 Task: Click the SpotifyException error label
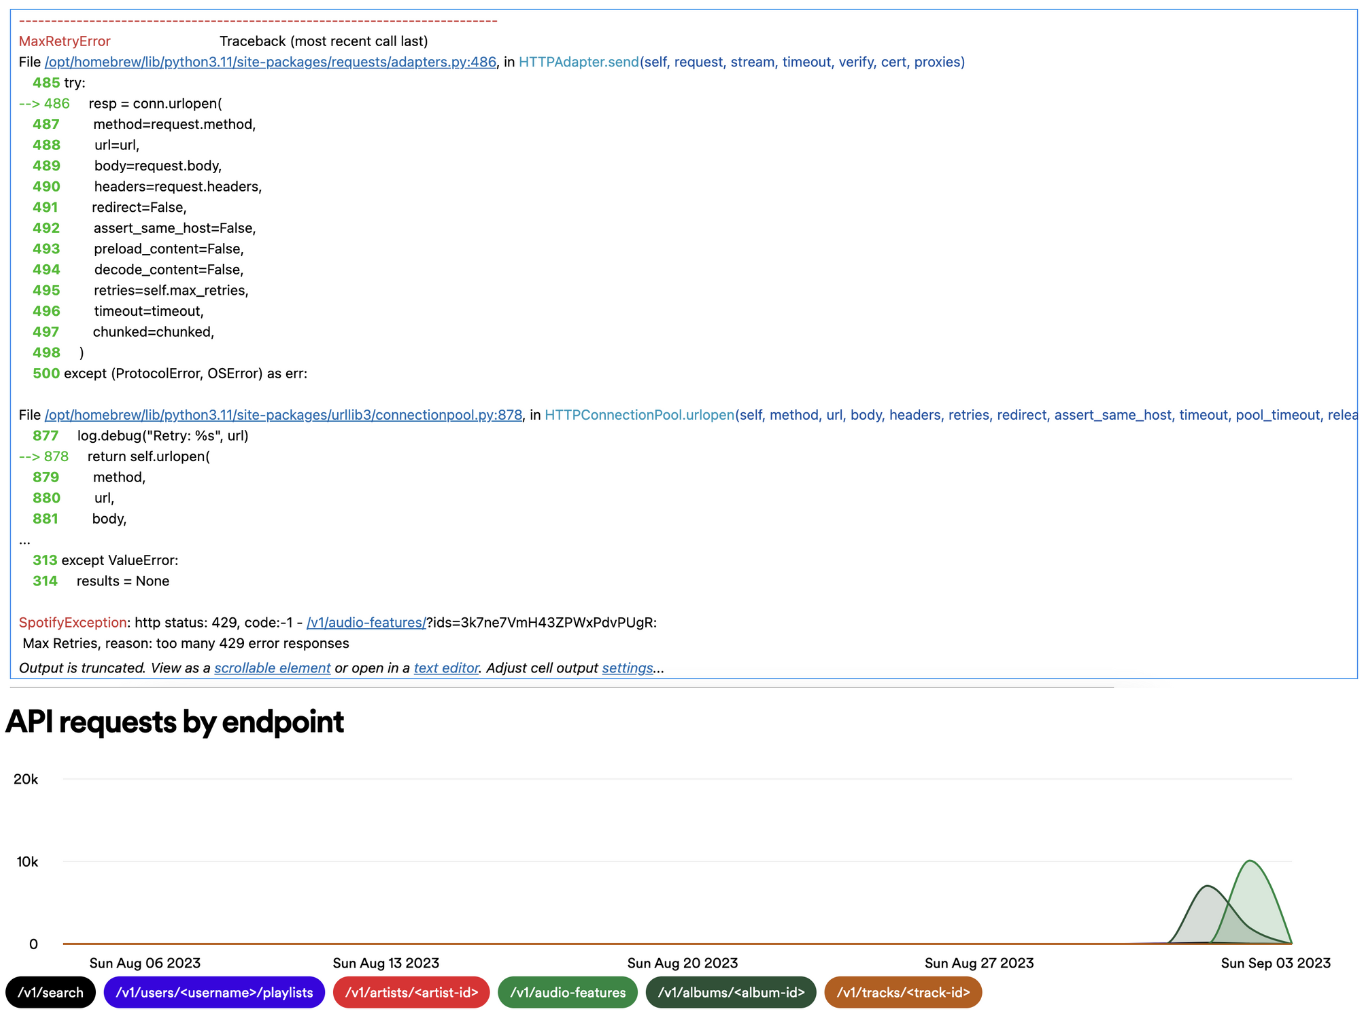[73, 622]
